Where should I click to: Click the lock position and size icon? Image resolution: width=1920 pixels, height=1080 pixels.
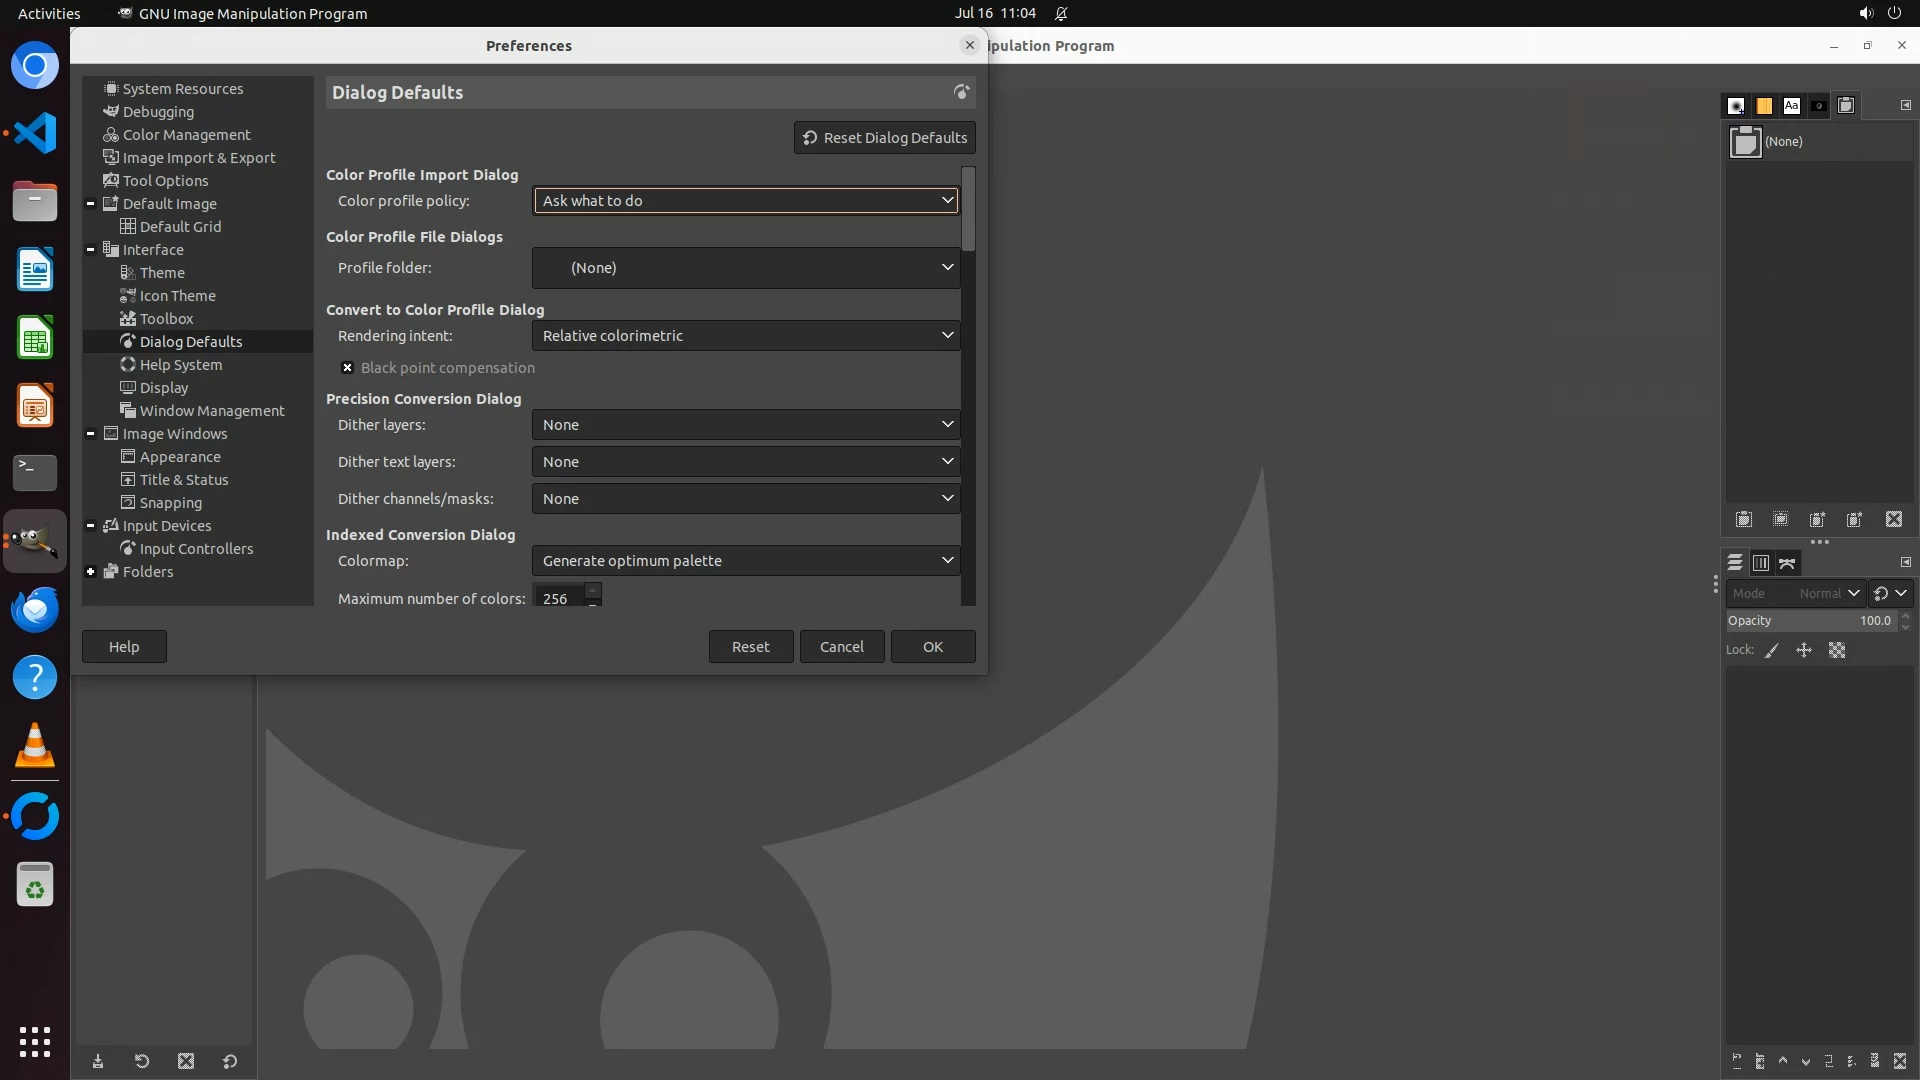click(x=1804, y=650)
